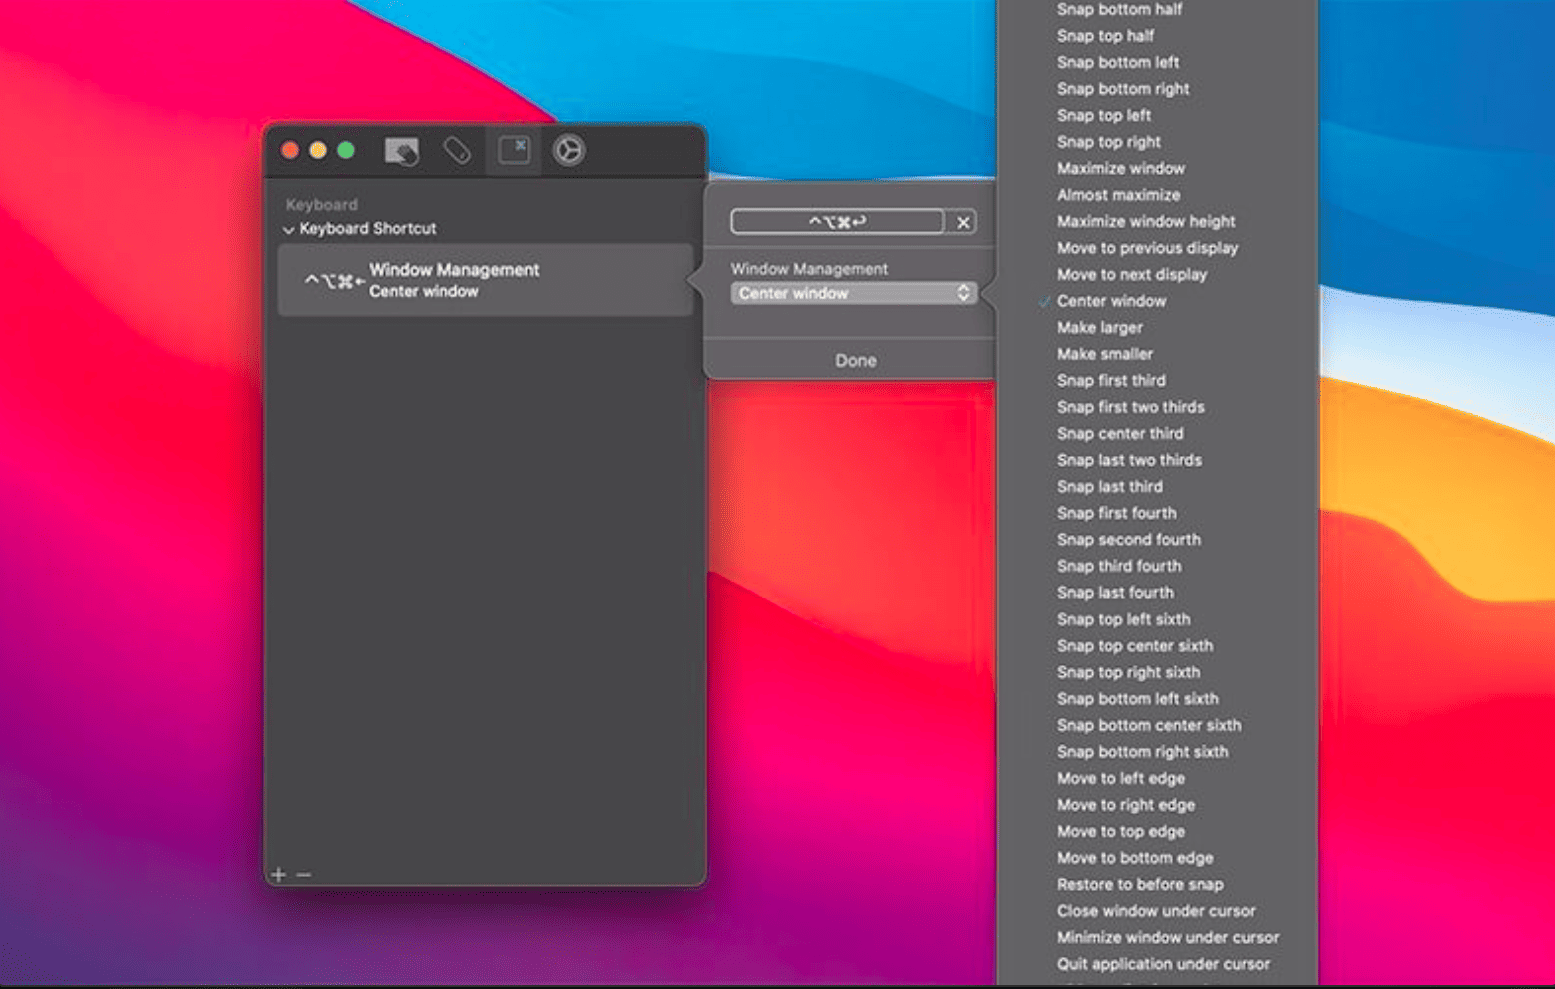The width and height of the screenshot is (1555, 989).
Task: Open the circular settings toolbar icon
Action: pyautogui.click(x=569, y=151)
